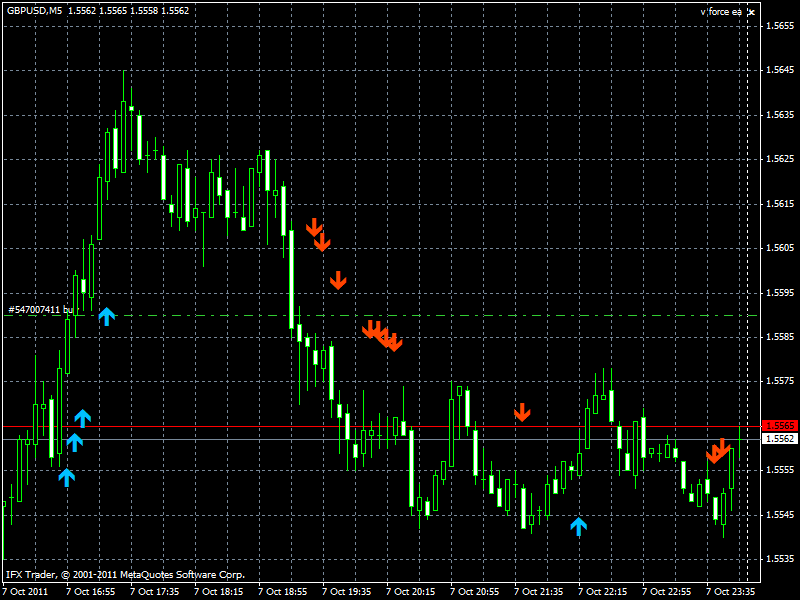Select the lowest blue up arrow at the left
The width and height of the screenshot is (800, 600).
66,477
